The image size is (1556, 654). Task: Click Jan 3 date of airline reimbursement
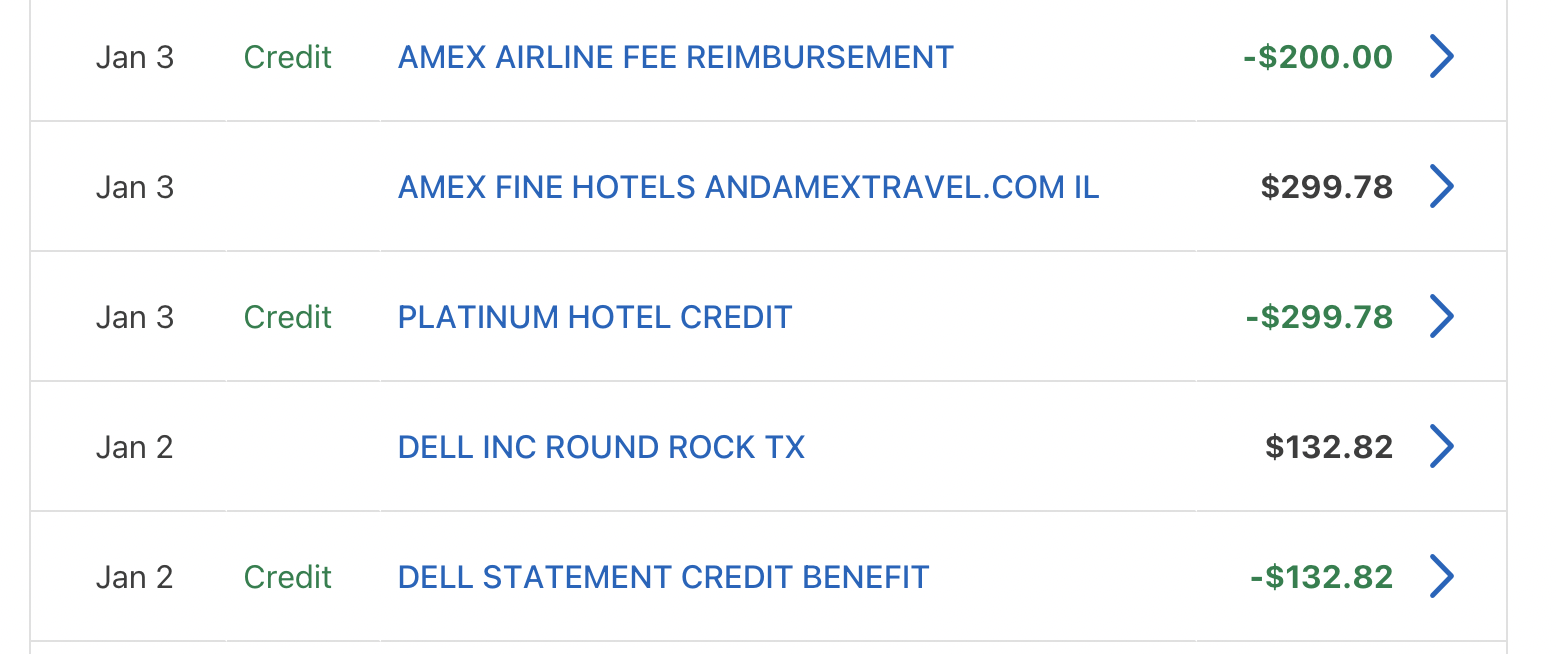pyautogui.click(x=135, y=57)
